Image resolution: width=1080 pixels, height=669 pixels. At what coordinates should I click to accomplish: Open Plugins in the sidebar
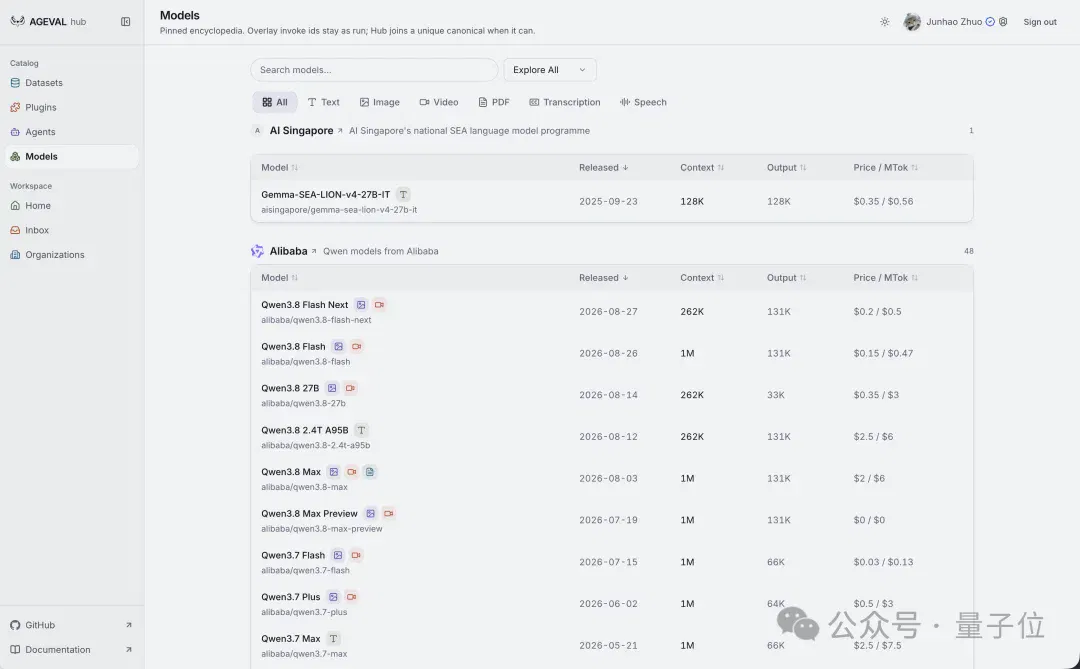(72, 107)
